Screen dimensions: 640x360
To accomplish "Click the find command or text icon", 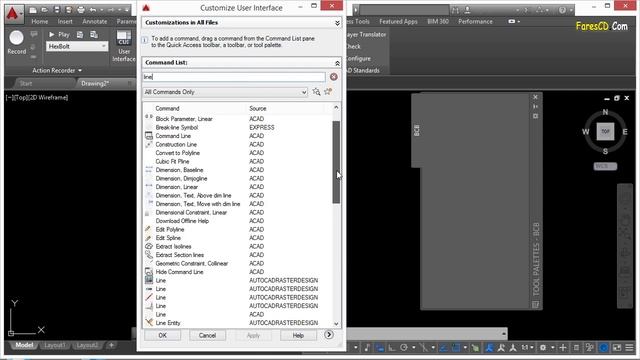I will tap(316, 92).
